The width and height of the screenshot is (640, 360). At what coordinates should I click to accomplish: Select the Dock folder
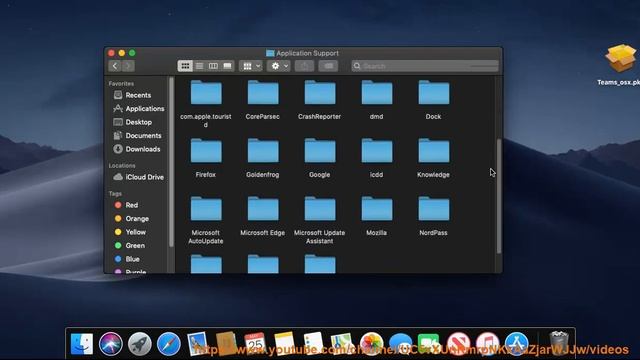click(x=433, y=93)
